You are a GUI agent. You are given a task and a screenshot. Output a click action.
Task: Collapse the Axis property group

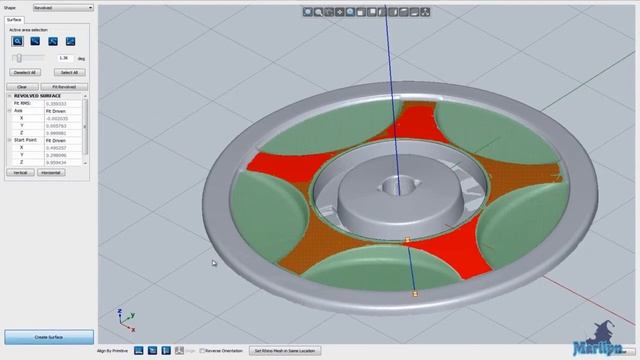tap(10, 111)
